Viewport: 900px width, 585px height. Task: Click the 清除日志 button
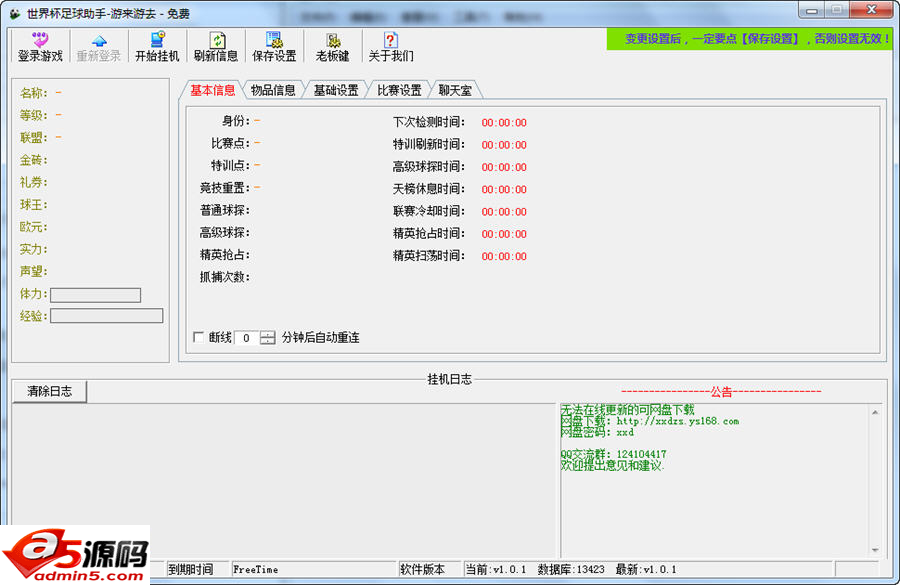point(50,392)
